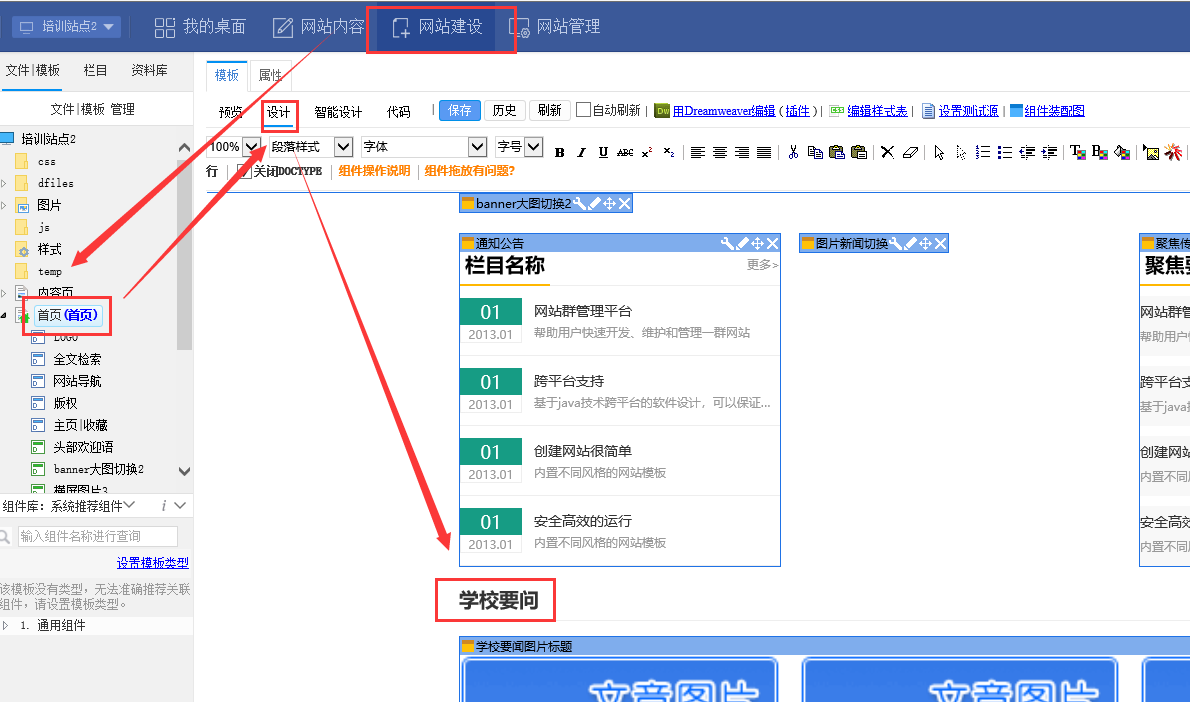This screenshot has height=702, width=1190.
Task: Open the 100% zoom dropdown
Action: [251, 147]
